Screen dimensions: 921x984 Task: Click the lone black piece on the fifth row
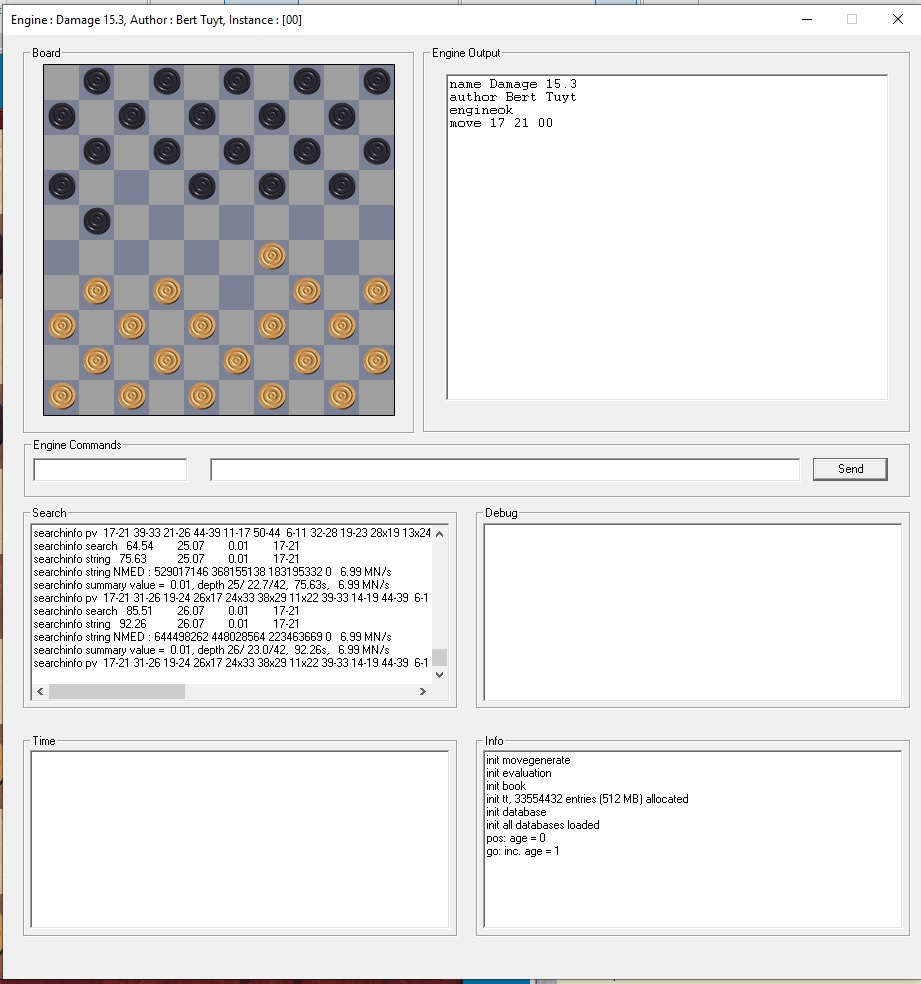(97, 221)
